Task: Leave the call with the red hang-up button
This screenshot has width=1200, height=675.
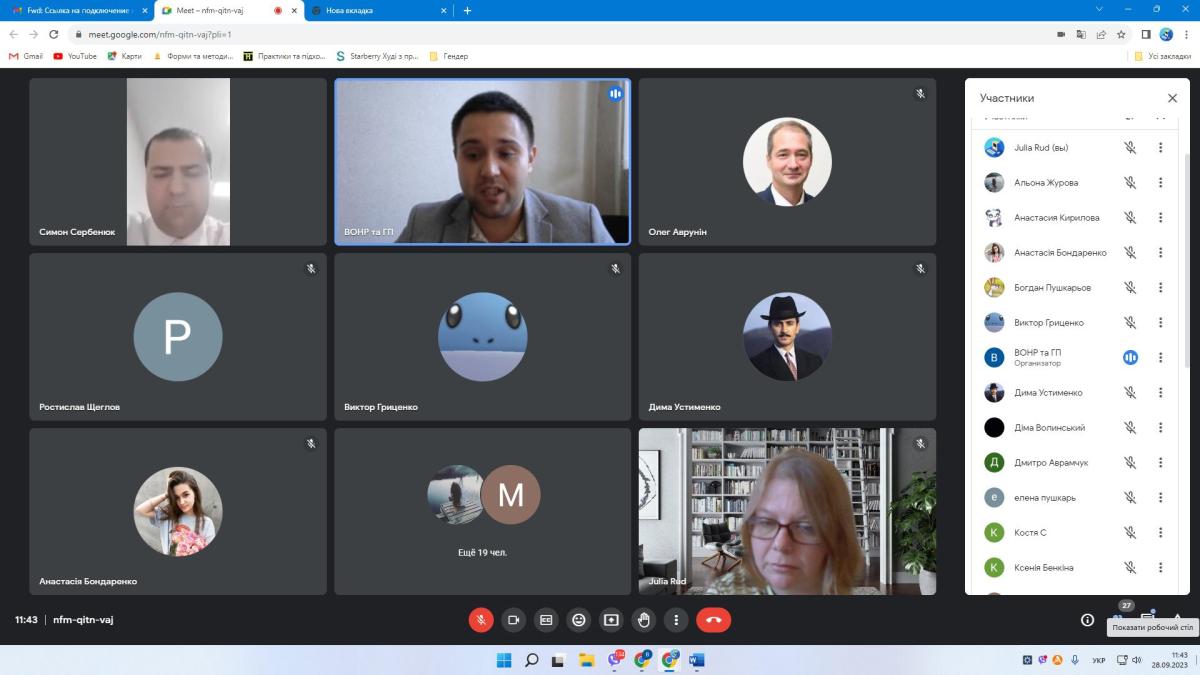Action: pos(713,620)
